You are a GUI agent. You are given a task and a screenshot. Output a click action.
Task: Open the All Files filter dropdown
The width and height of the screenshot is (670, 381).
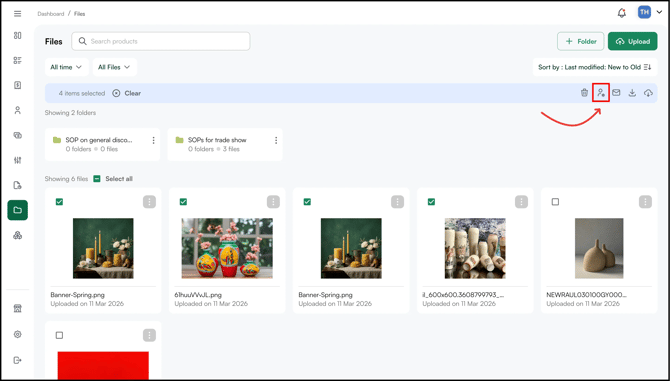pos(115,67)
